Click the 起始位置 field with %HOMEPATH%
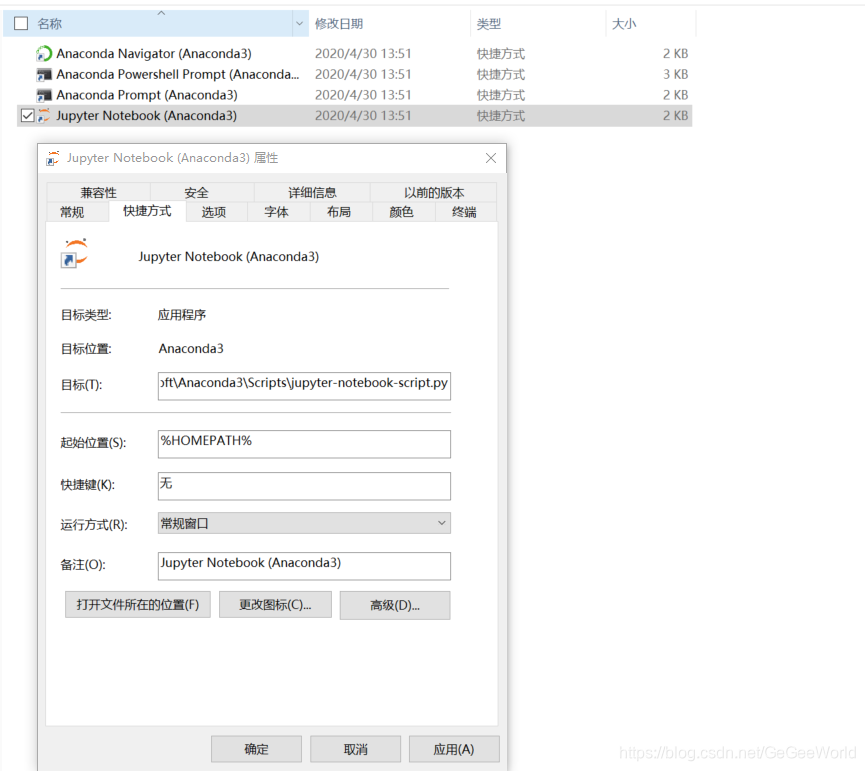 point(304,444)
